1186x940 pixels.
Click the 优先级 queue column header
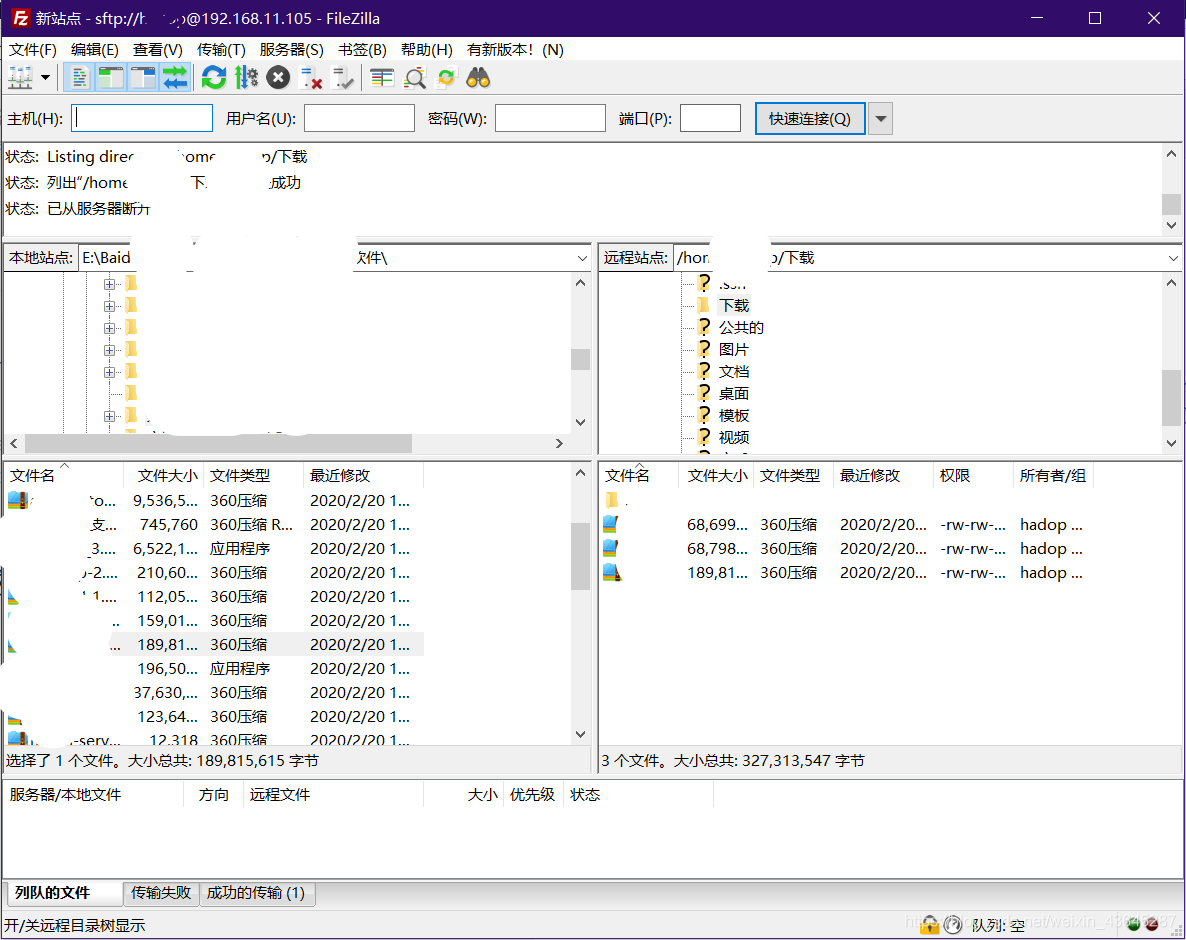pos(532,795)
